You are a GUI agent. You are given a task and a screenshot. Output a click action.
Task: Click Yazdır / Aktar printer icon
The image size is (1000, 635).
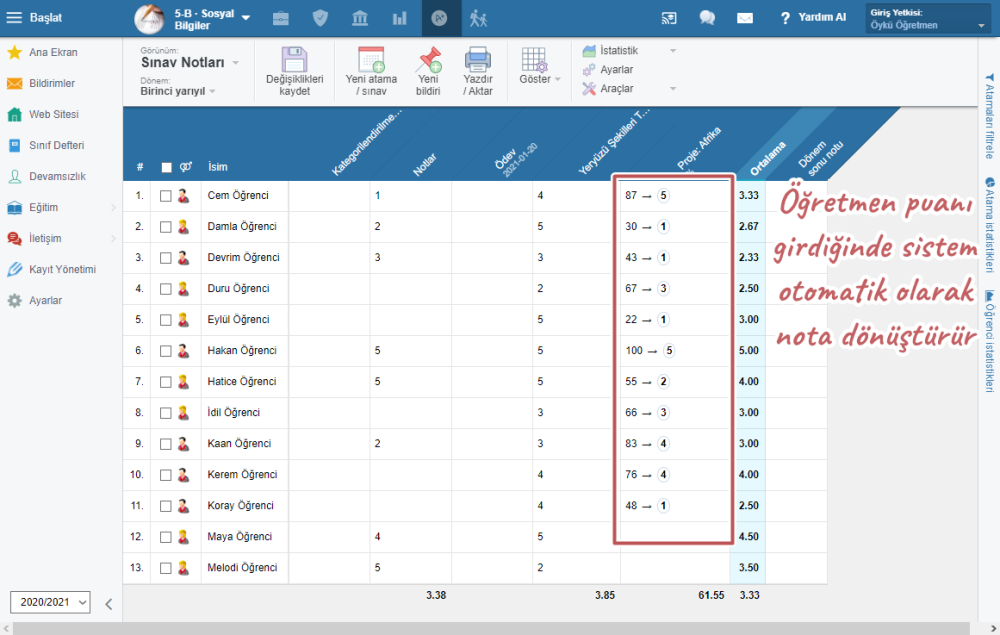point(478,71)
